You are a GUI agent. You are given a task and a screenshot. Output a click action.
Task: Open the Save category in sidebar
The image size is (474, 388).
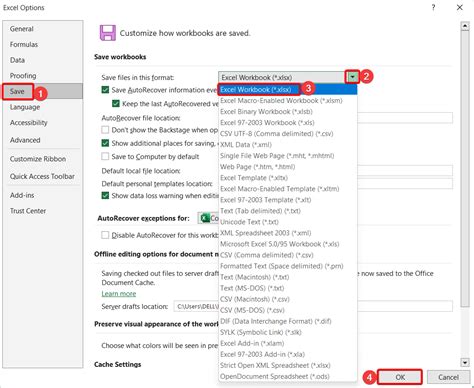[x=17, y=91]
